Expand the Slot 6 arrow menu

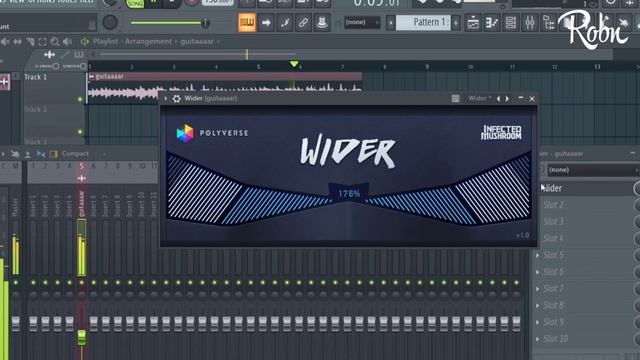pos(538,272)
